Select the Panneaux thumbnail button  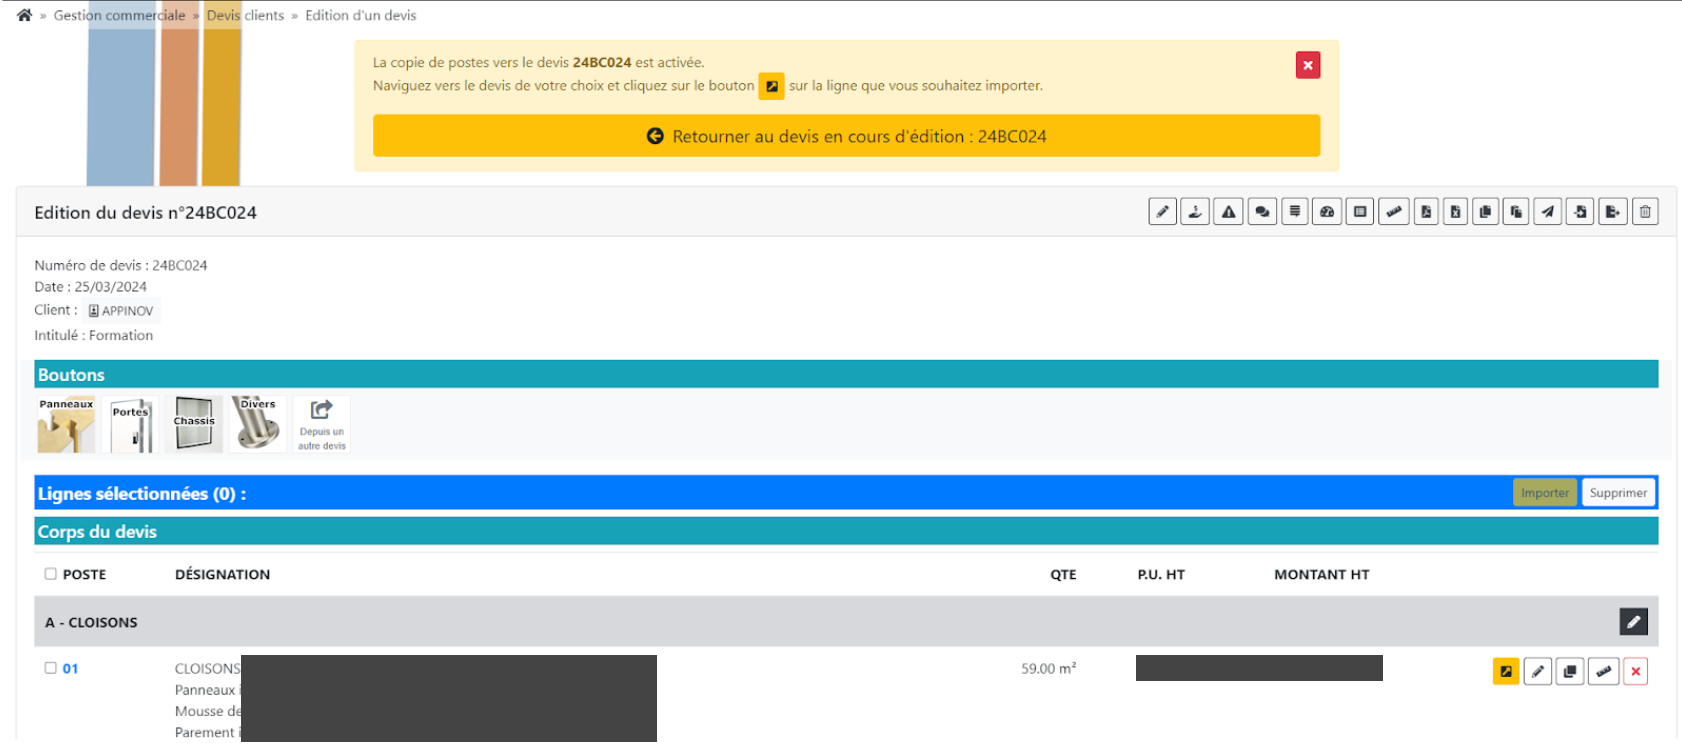66,424
